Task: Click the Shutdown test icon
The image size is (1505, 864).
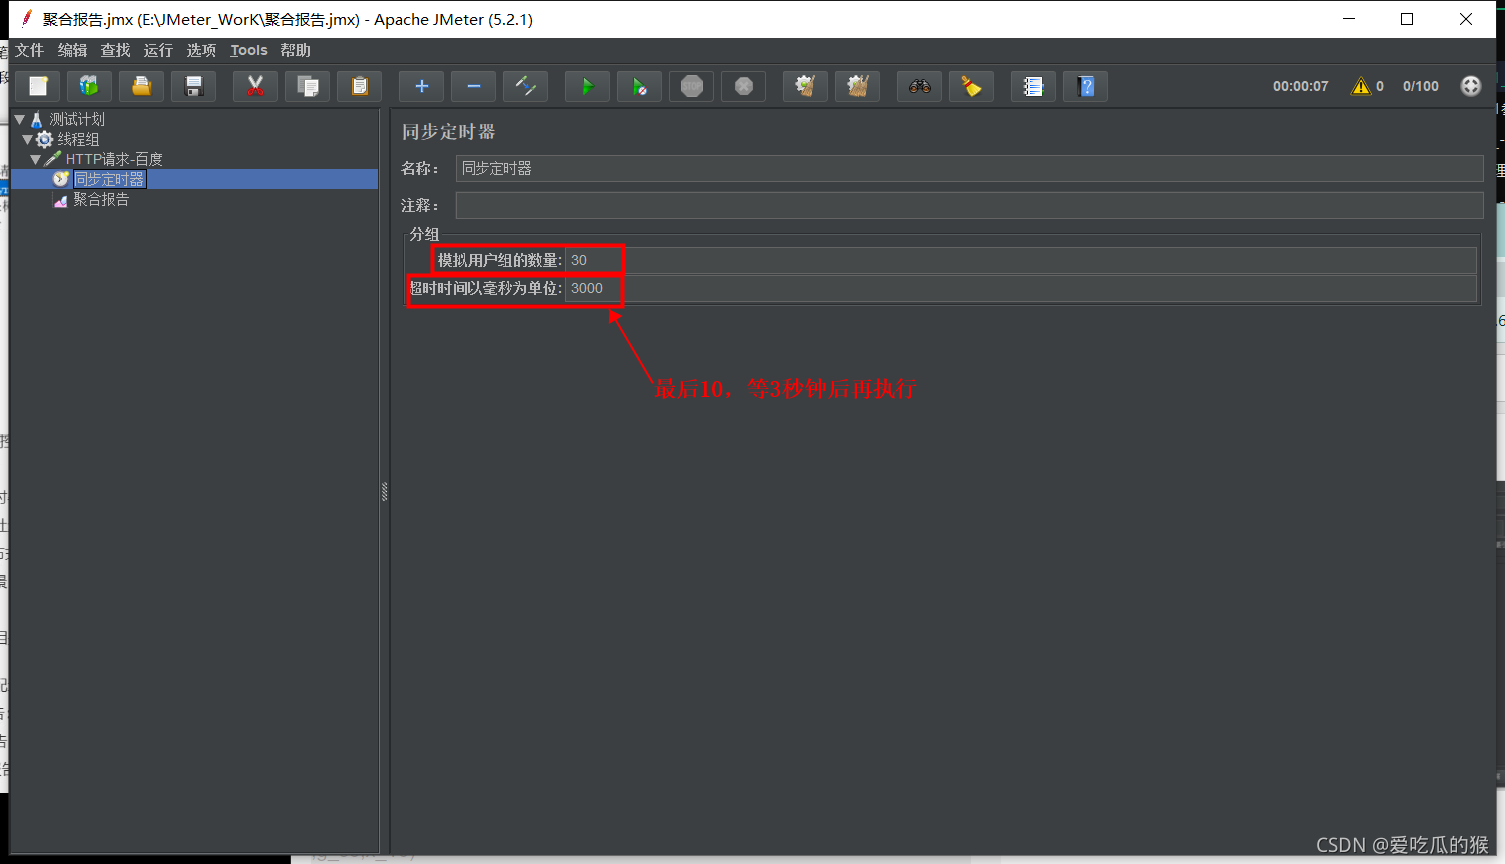Action: tap(743, 86)
